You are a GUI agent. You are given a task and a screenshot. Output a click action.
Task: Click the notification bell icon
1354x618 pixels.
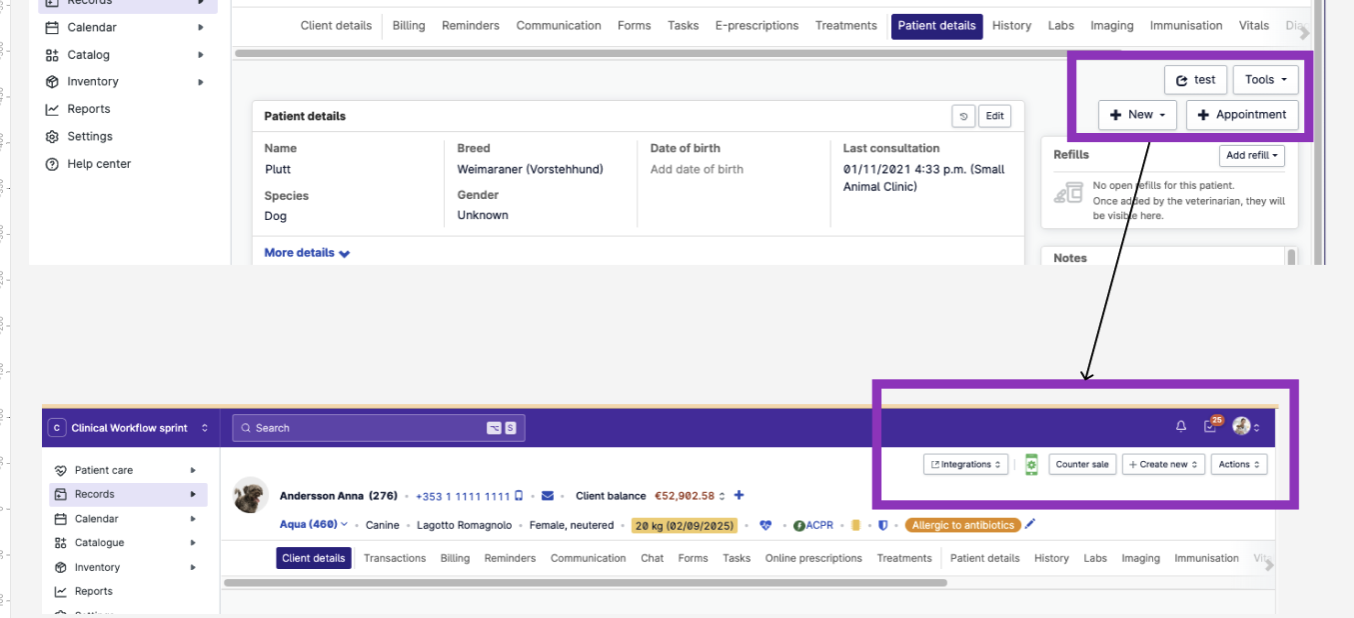click(1181, 427)
